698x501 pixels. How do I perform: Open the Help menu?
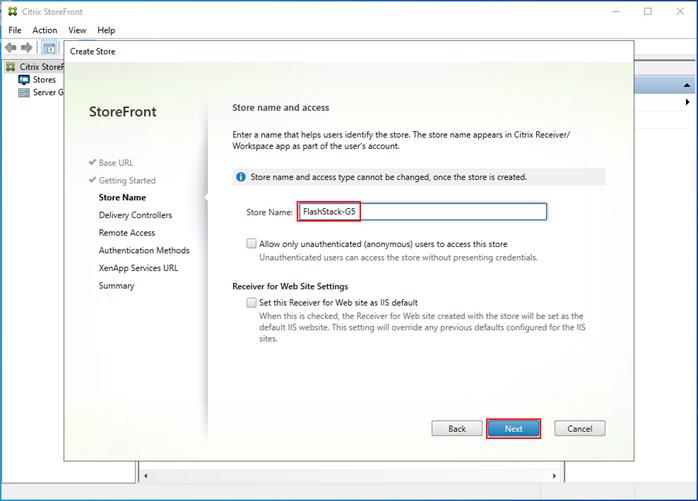pyautogui.click(x=106, y=30)
